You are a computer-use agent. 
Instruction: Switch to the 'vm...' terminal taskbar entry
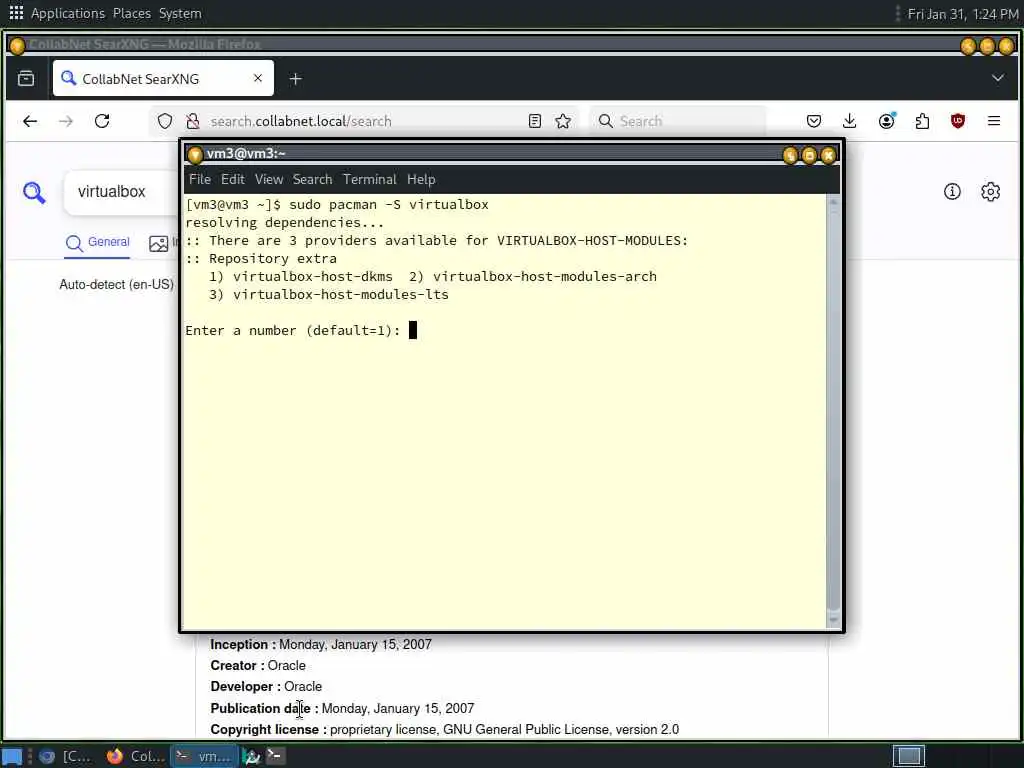(204, 756)
